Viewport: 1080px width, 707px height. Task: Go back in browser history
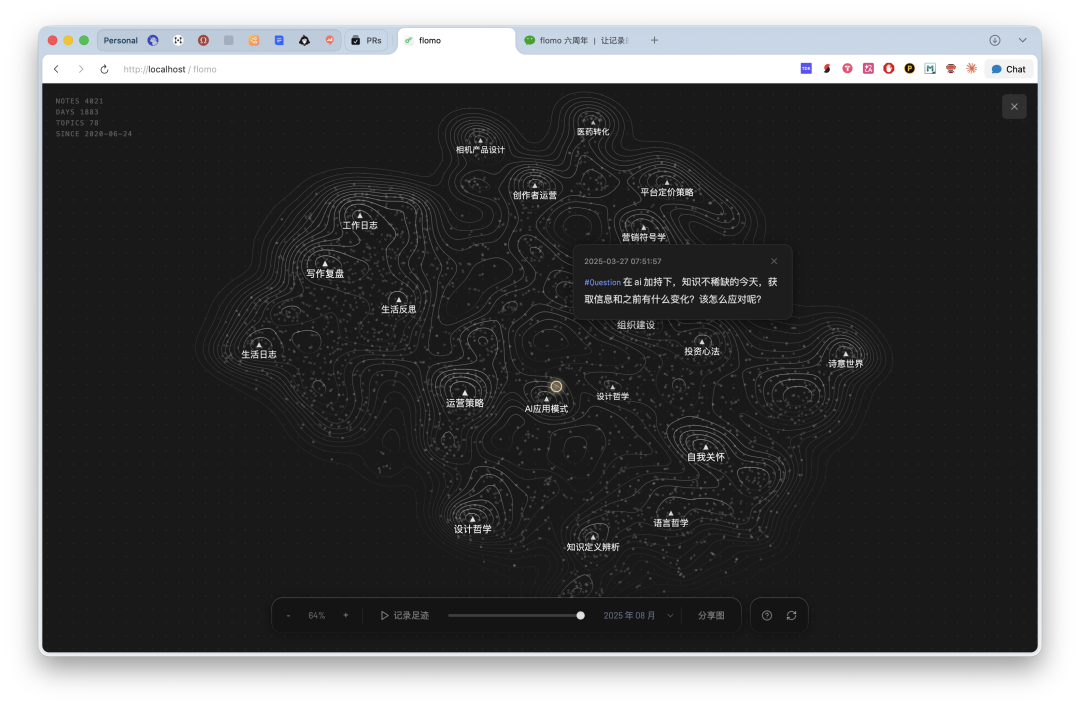pyautogui.click(x=56, y=69)
